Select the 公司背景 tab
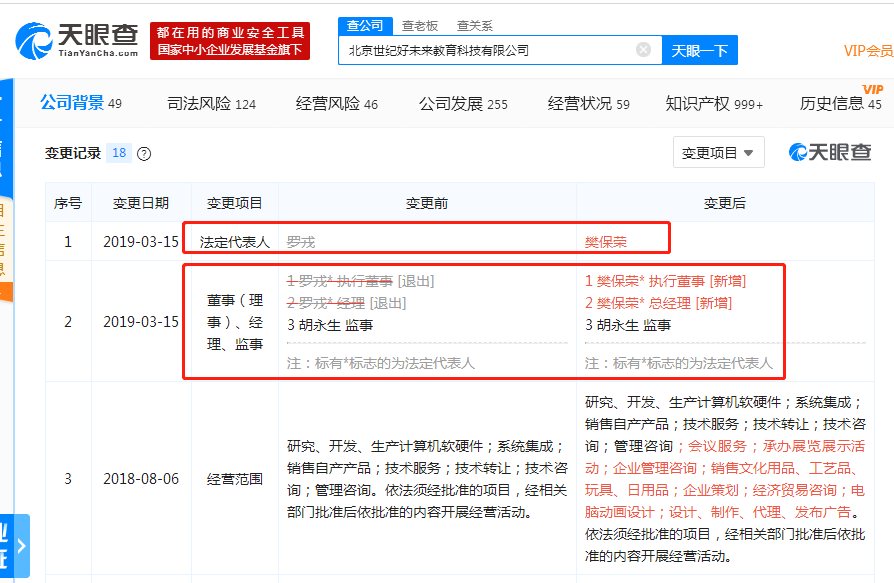 (x=80, y=103)
